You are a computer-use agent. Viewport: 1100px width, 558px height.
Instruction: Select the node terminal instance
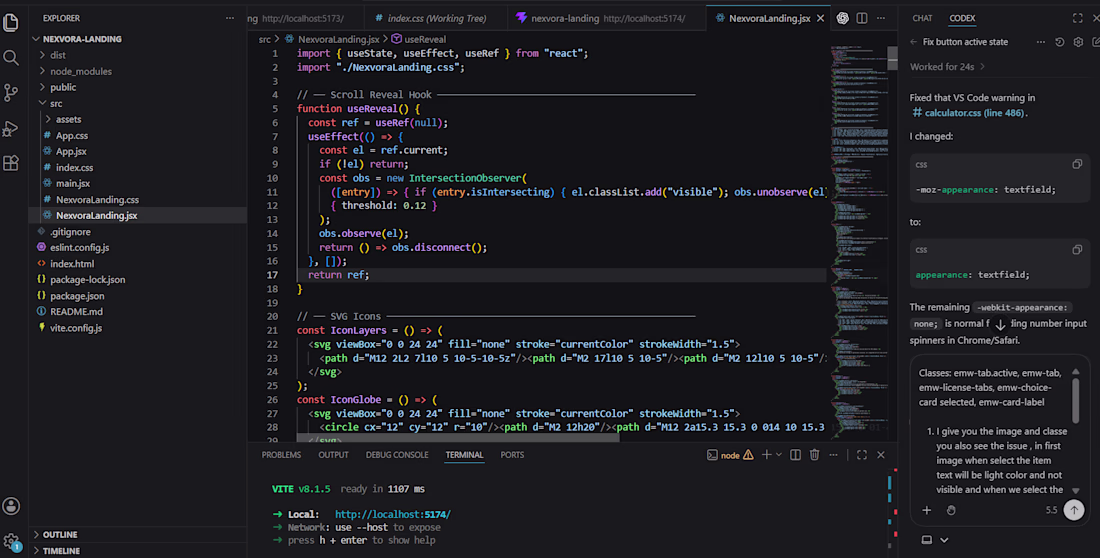pyautogui.click(x=730, y=455)
